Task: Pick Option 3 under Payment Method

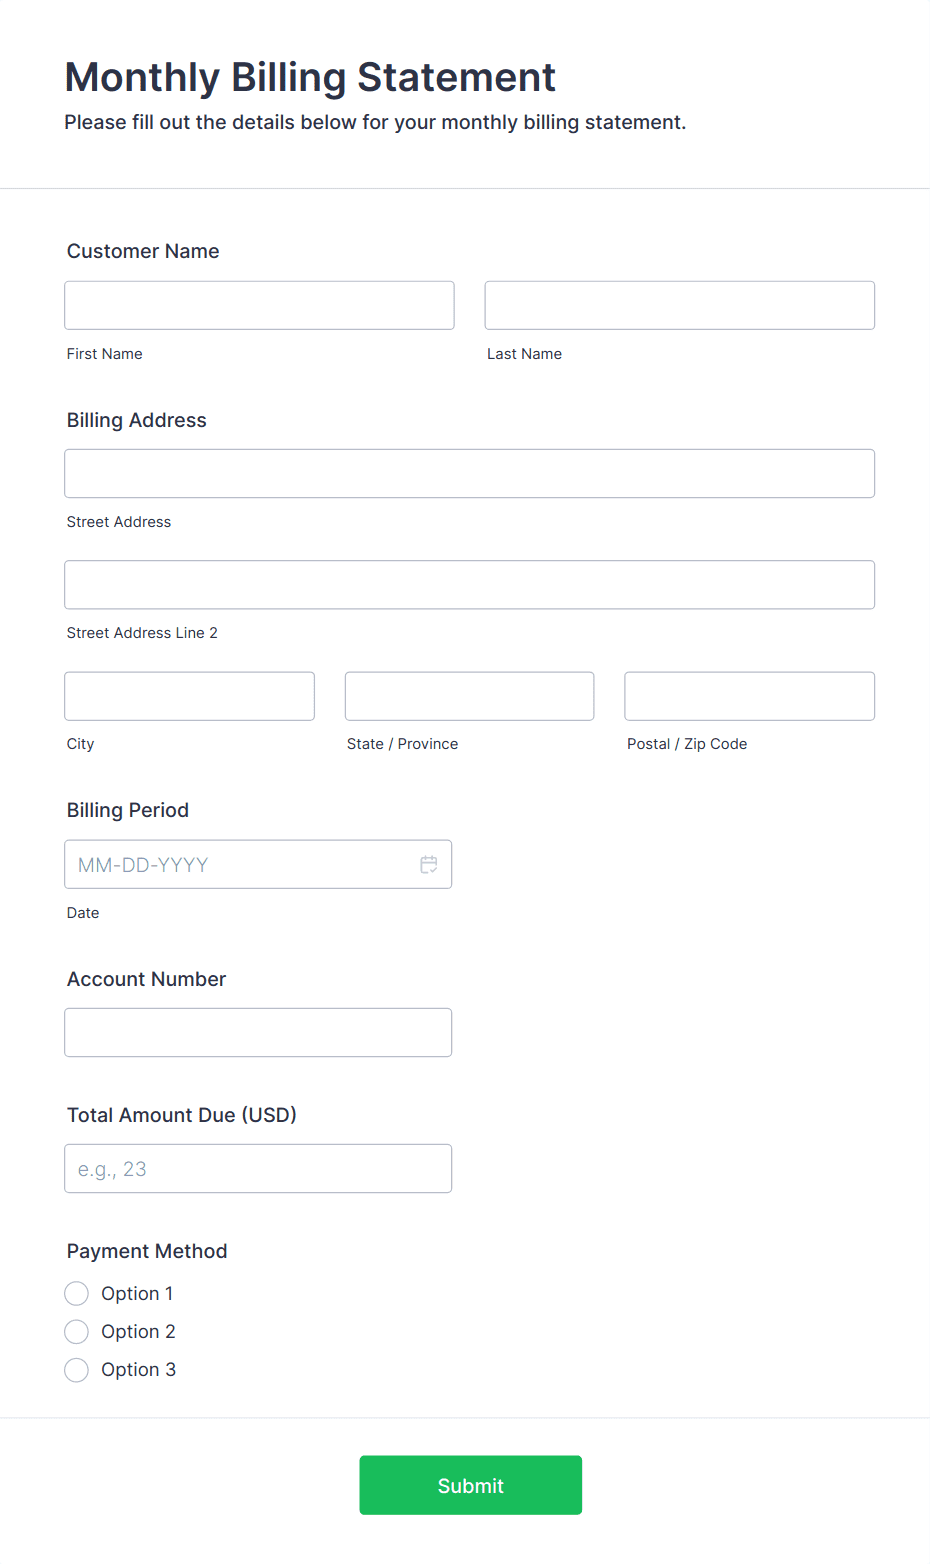Action: (x=77, y=1370)
